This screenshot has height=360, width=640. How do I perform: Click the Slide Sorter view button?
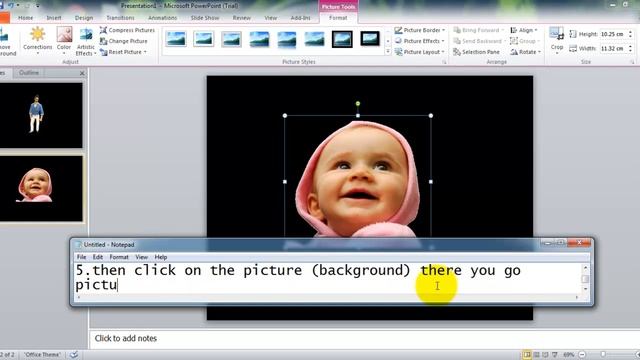pos(536,355)
